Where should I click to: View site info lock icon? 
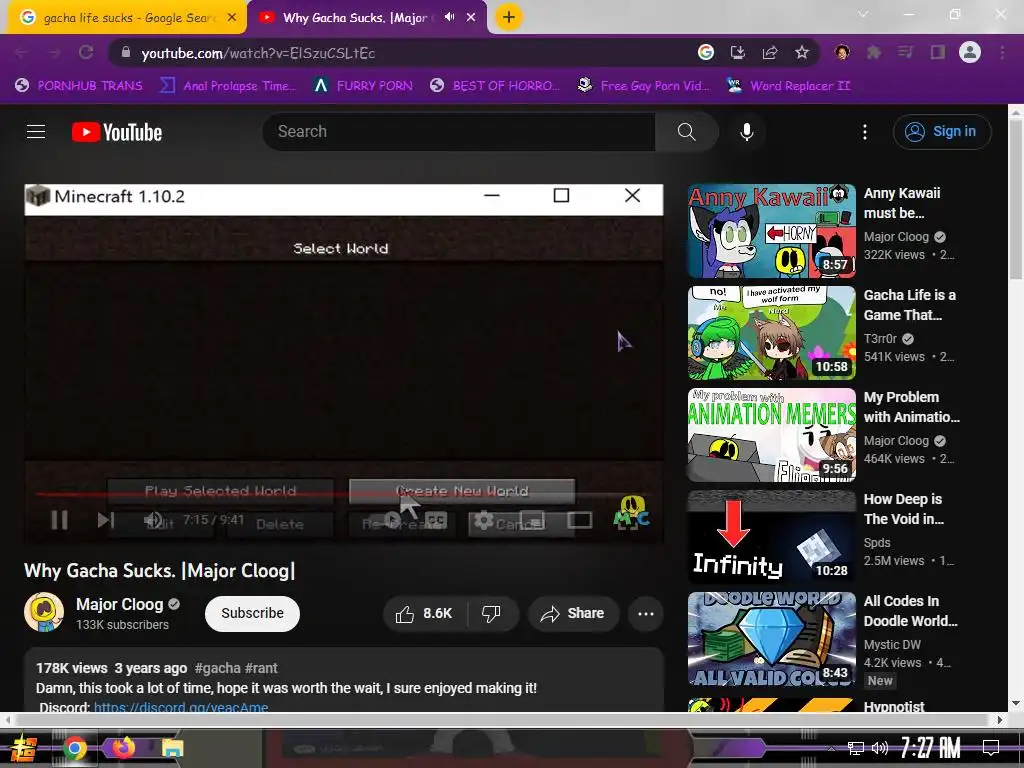coord(125,53)
